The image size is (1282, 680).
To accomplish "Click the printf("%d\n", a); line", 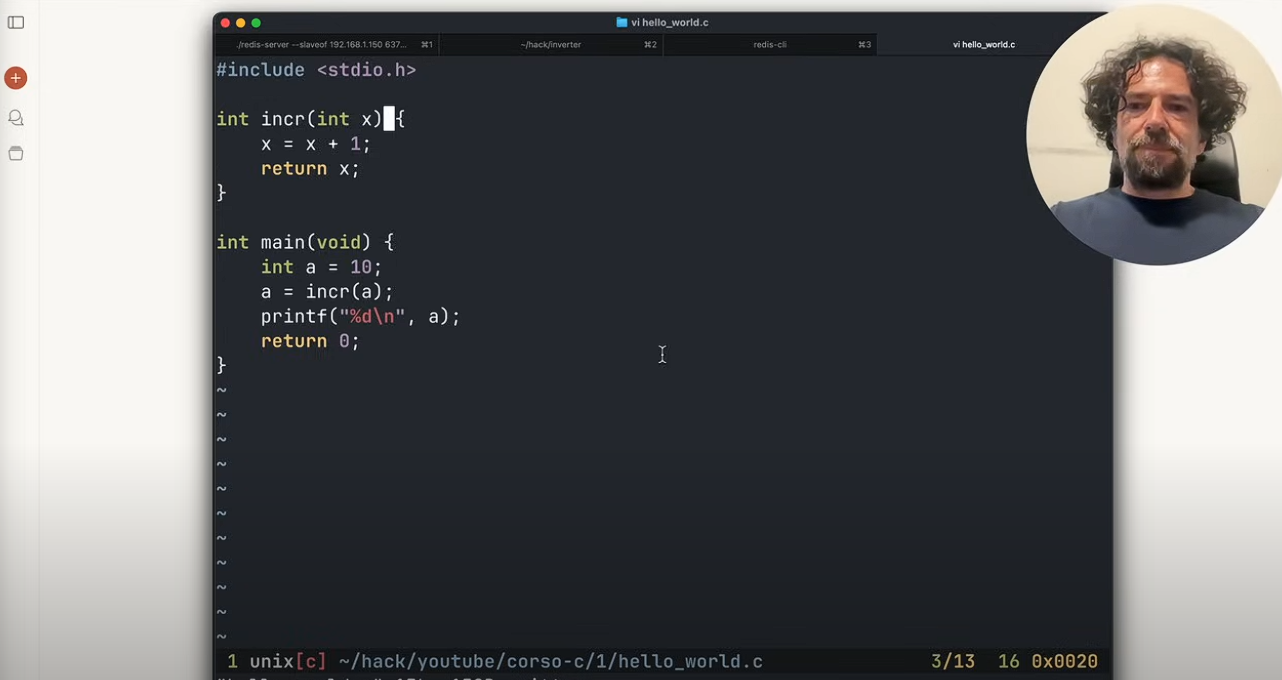I will coord(360,317).
